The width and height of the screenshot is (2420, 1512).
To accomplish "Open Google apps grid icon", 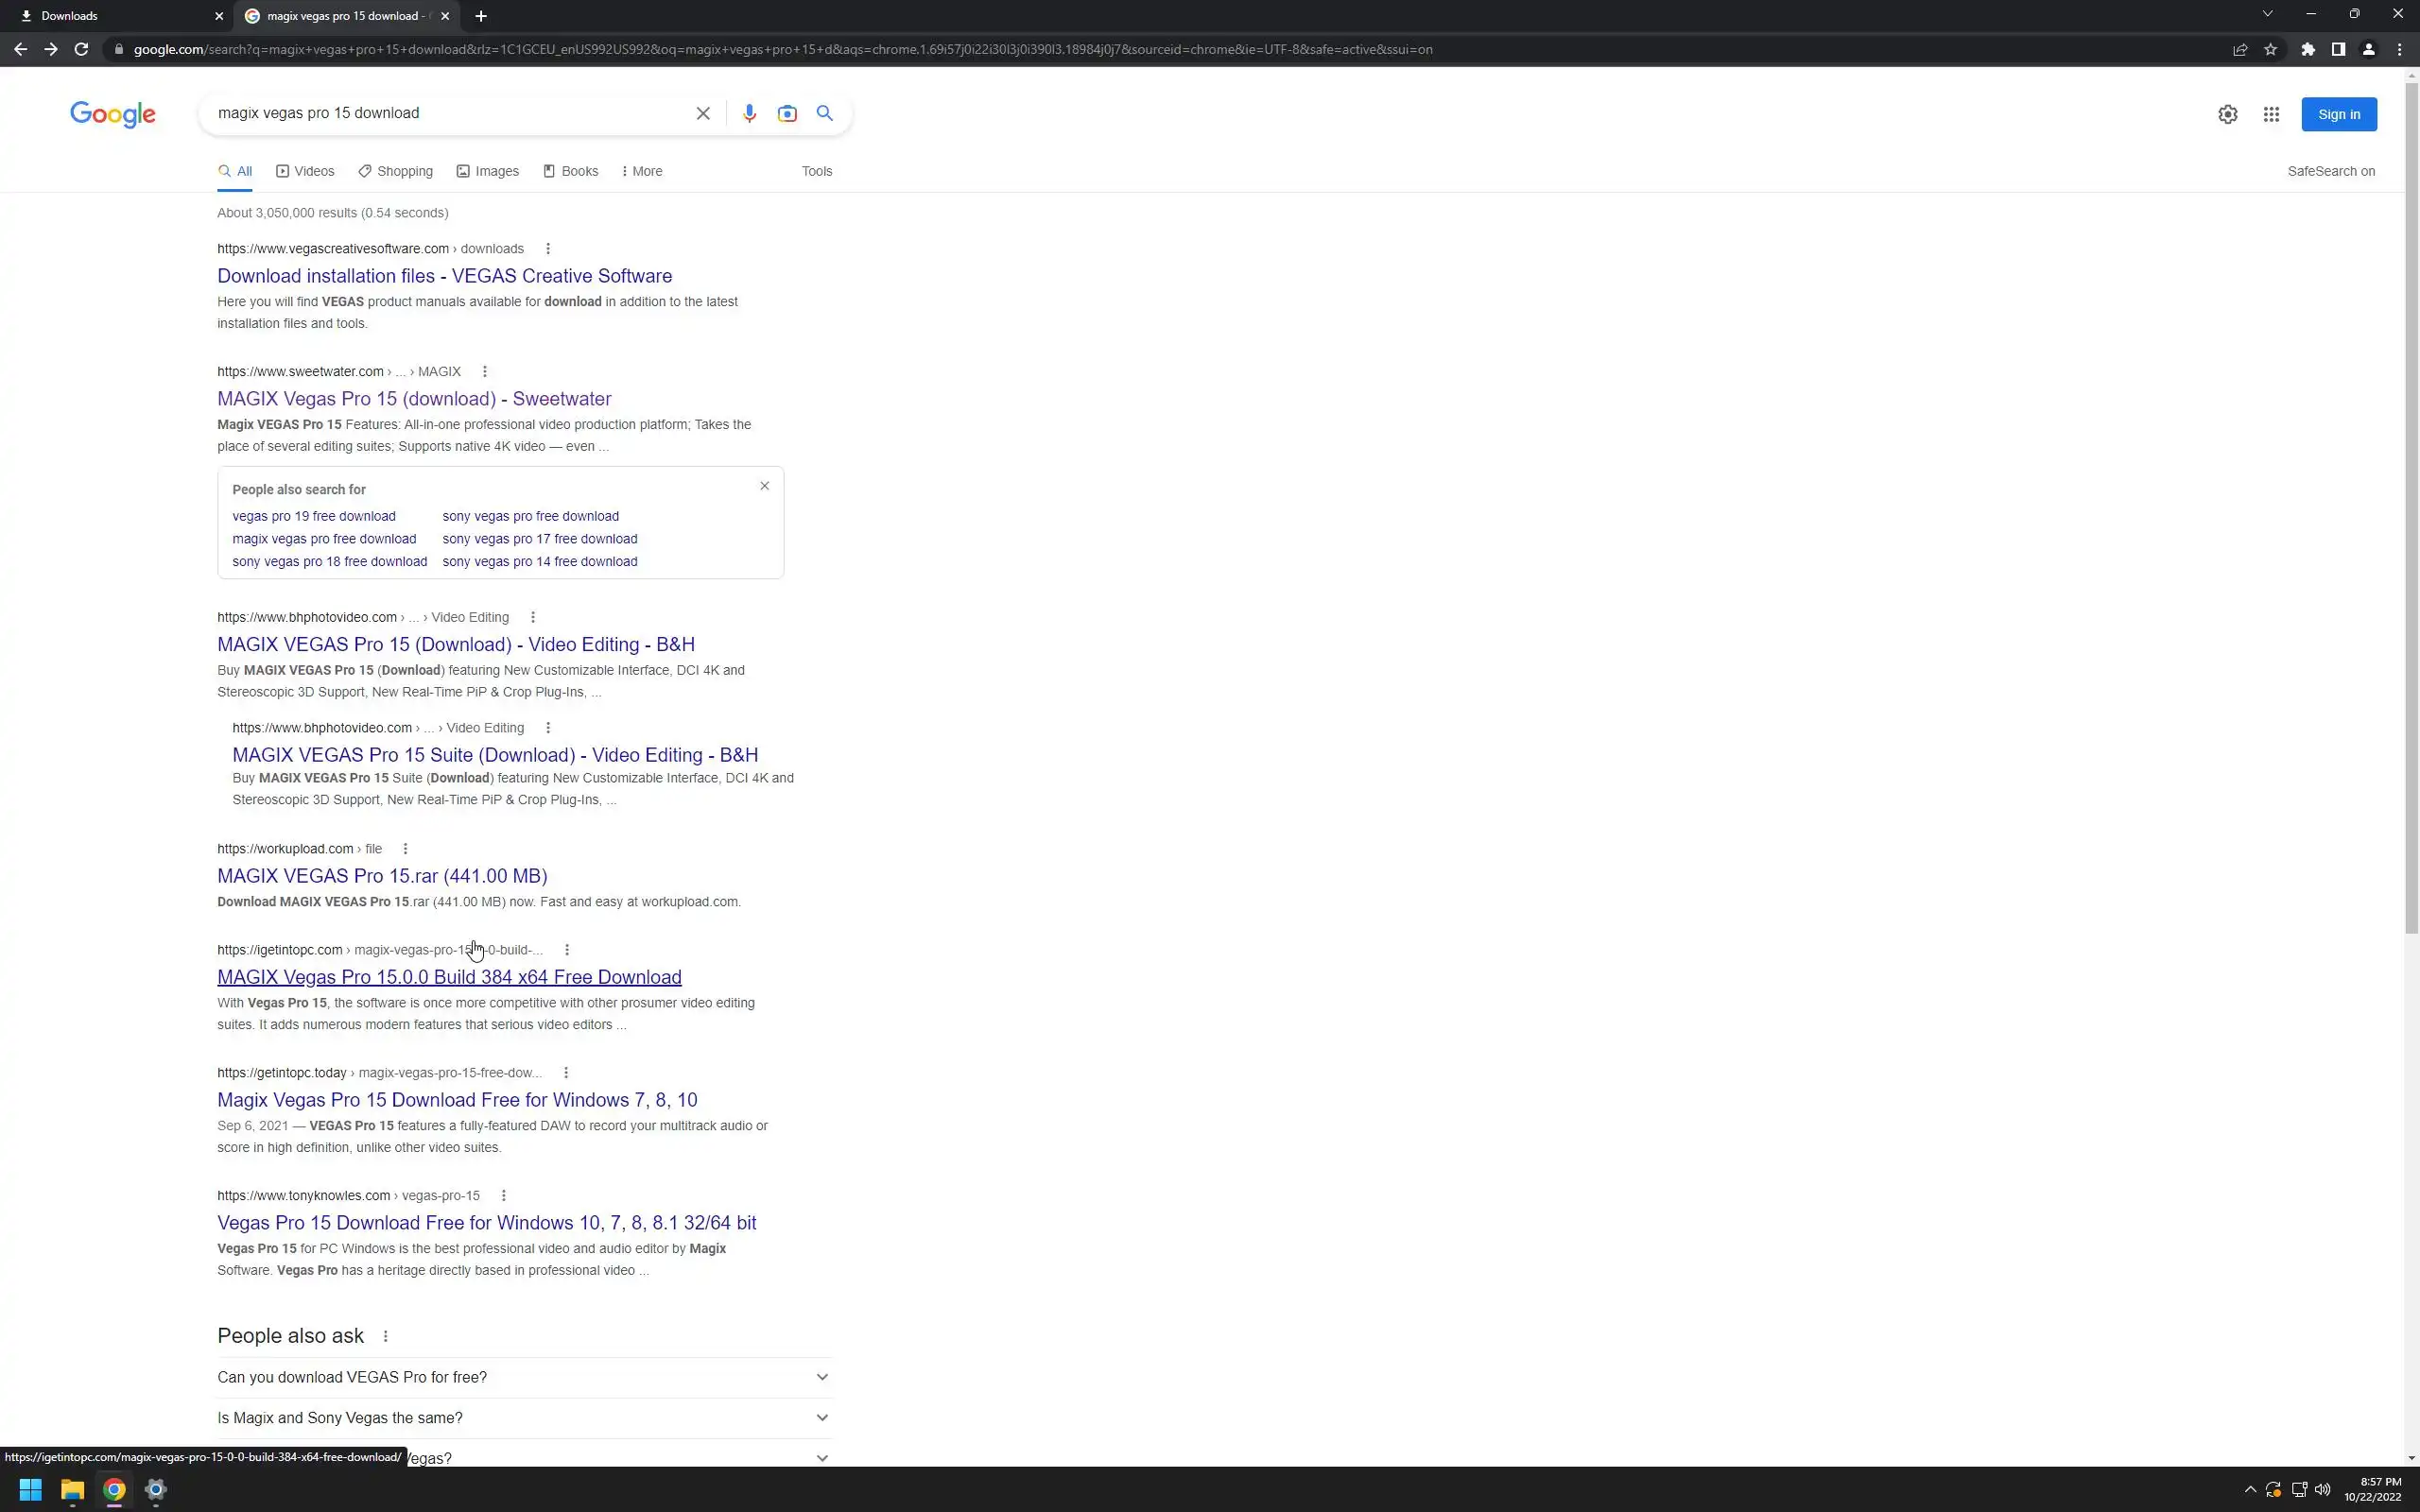I will (x=2271, y=115).
